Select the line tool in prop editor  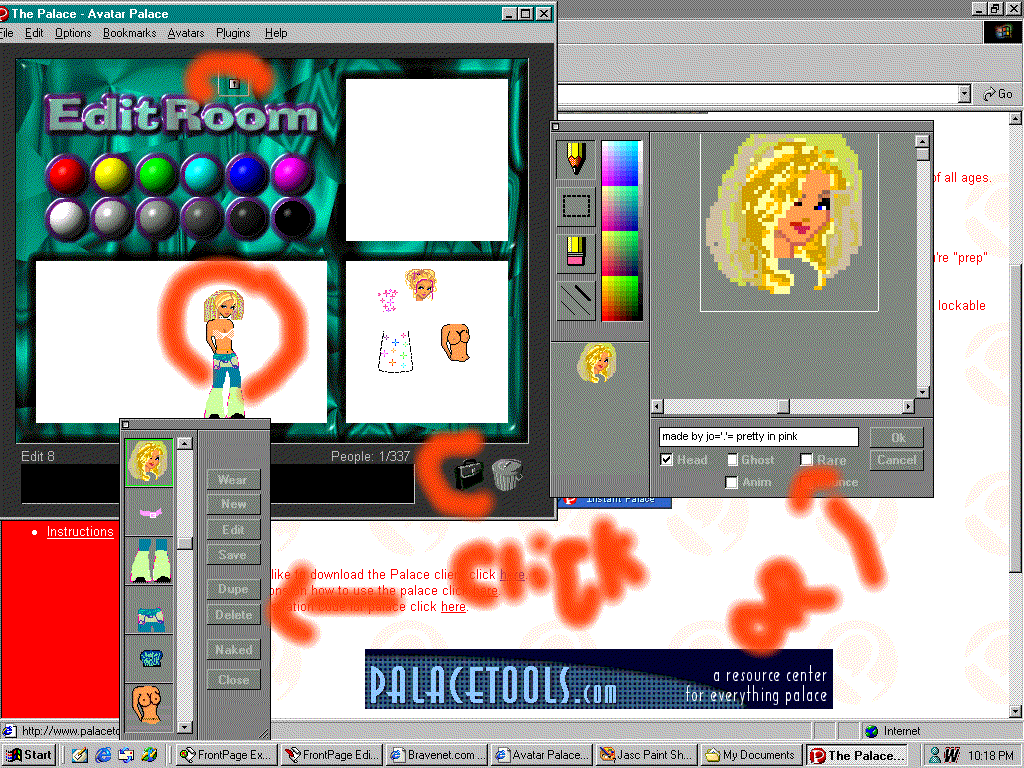coord(575,300)
